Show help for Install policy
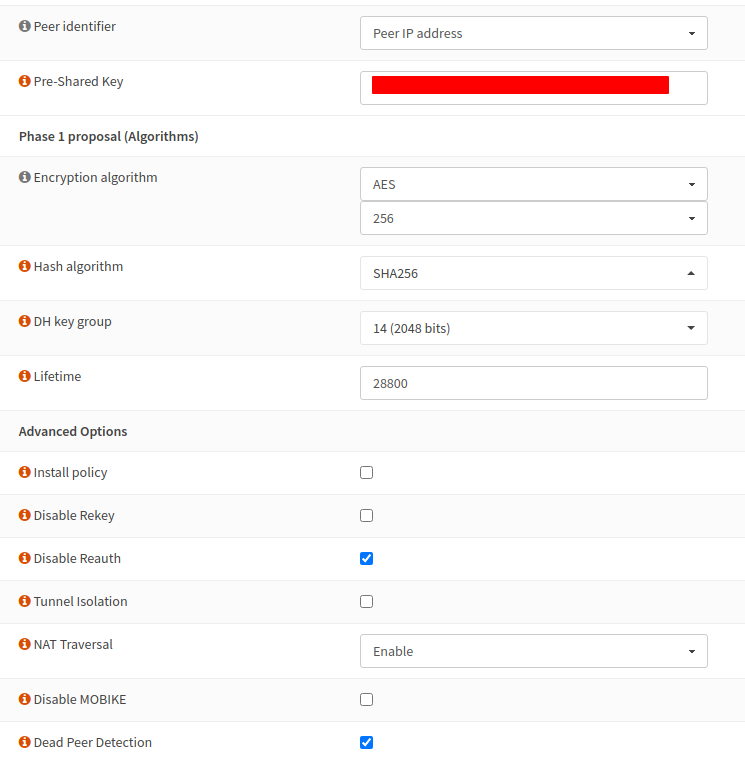The image size is (745, 769). [25, 472]
